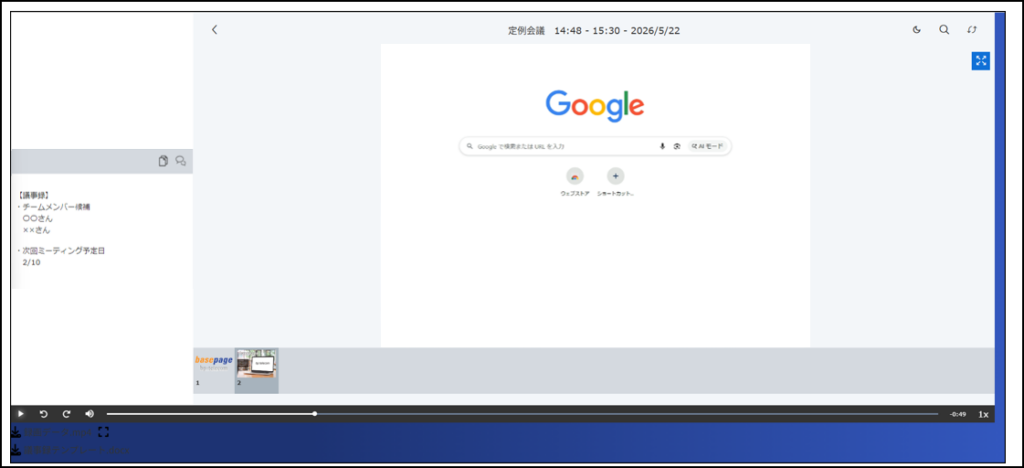This screenshot has width=1024, height=468.
Task: Open the chat bubbles icon in notes panel
Action: click(x=181, y=161)
